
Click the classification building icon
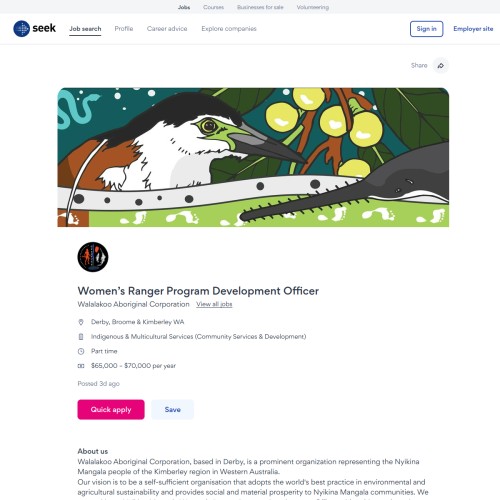(81, 337)
